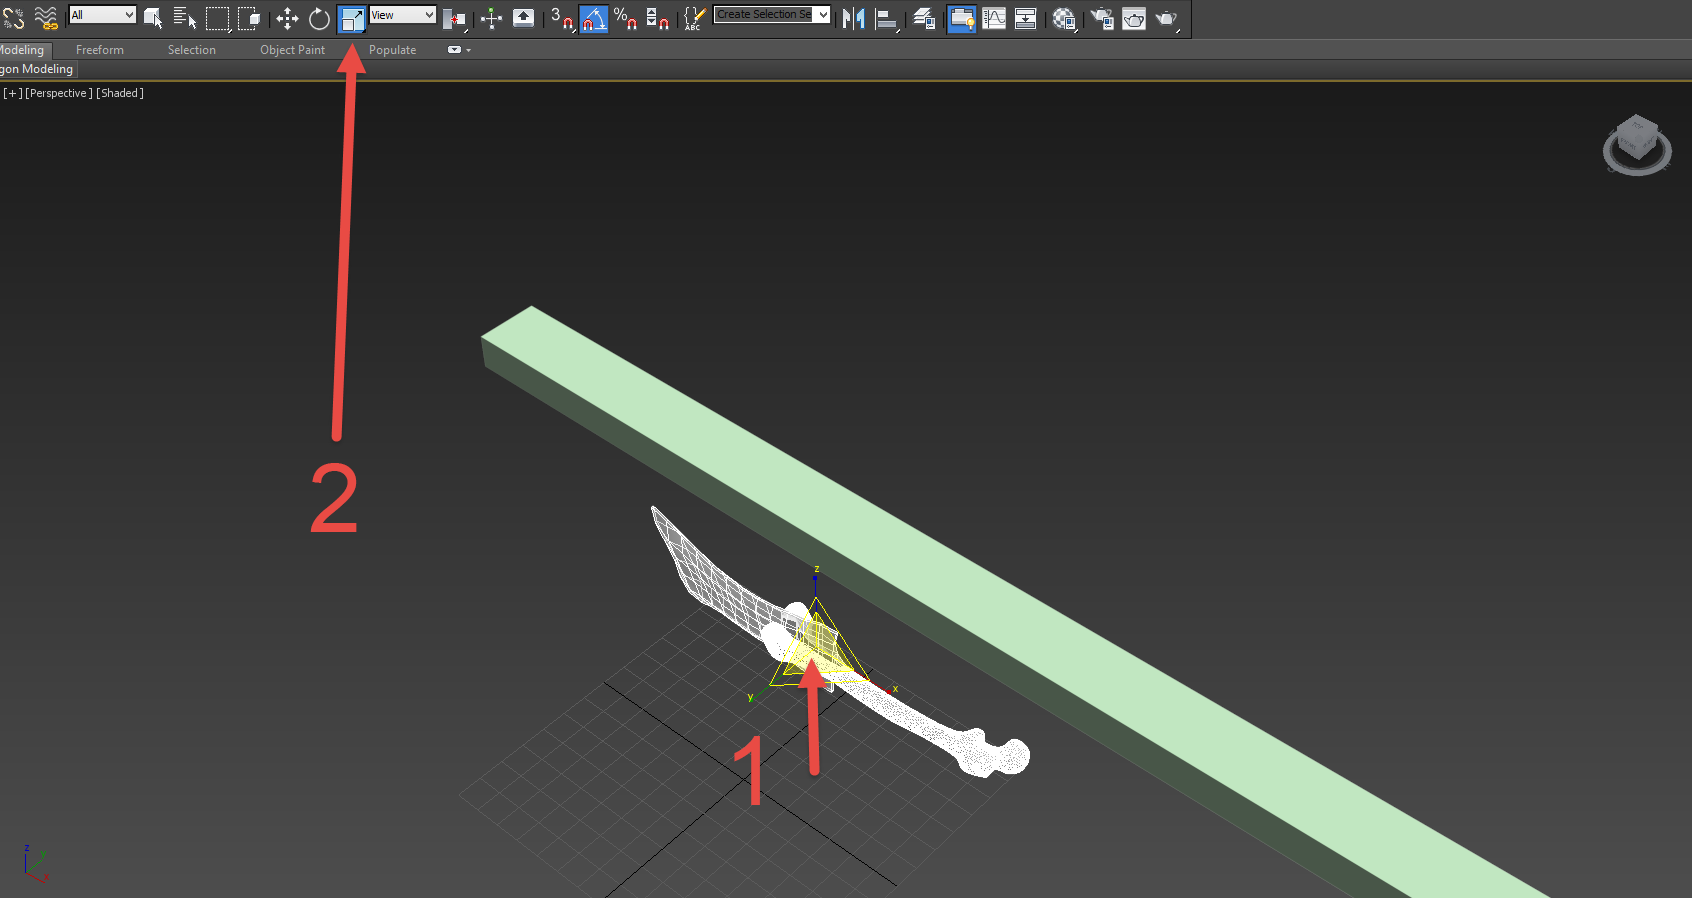Activate the Select and Move tool
The width and height of the screenshot is (1692, 898).
pyautogui.click(x=288, y=18)
